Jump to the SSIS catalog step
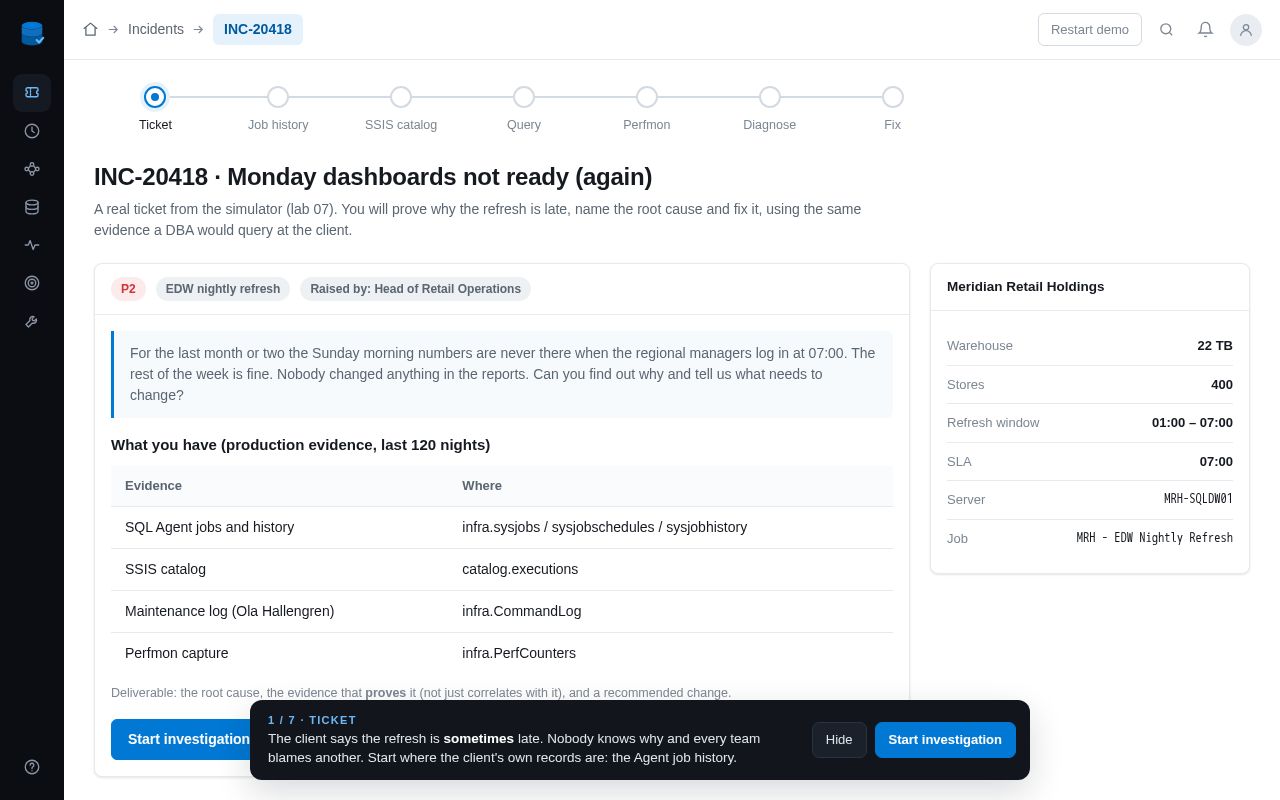 pos(401,97)
